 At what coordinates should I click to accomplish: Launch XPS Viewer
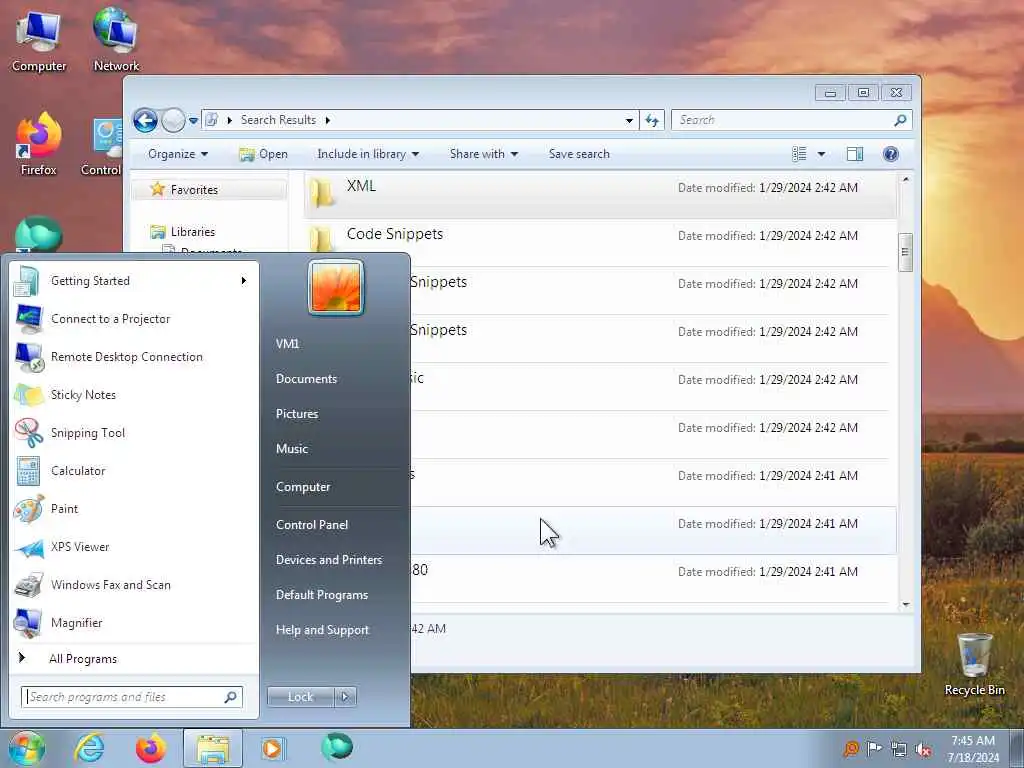tap(134, 547)
